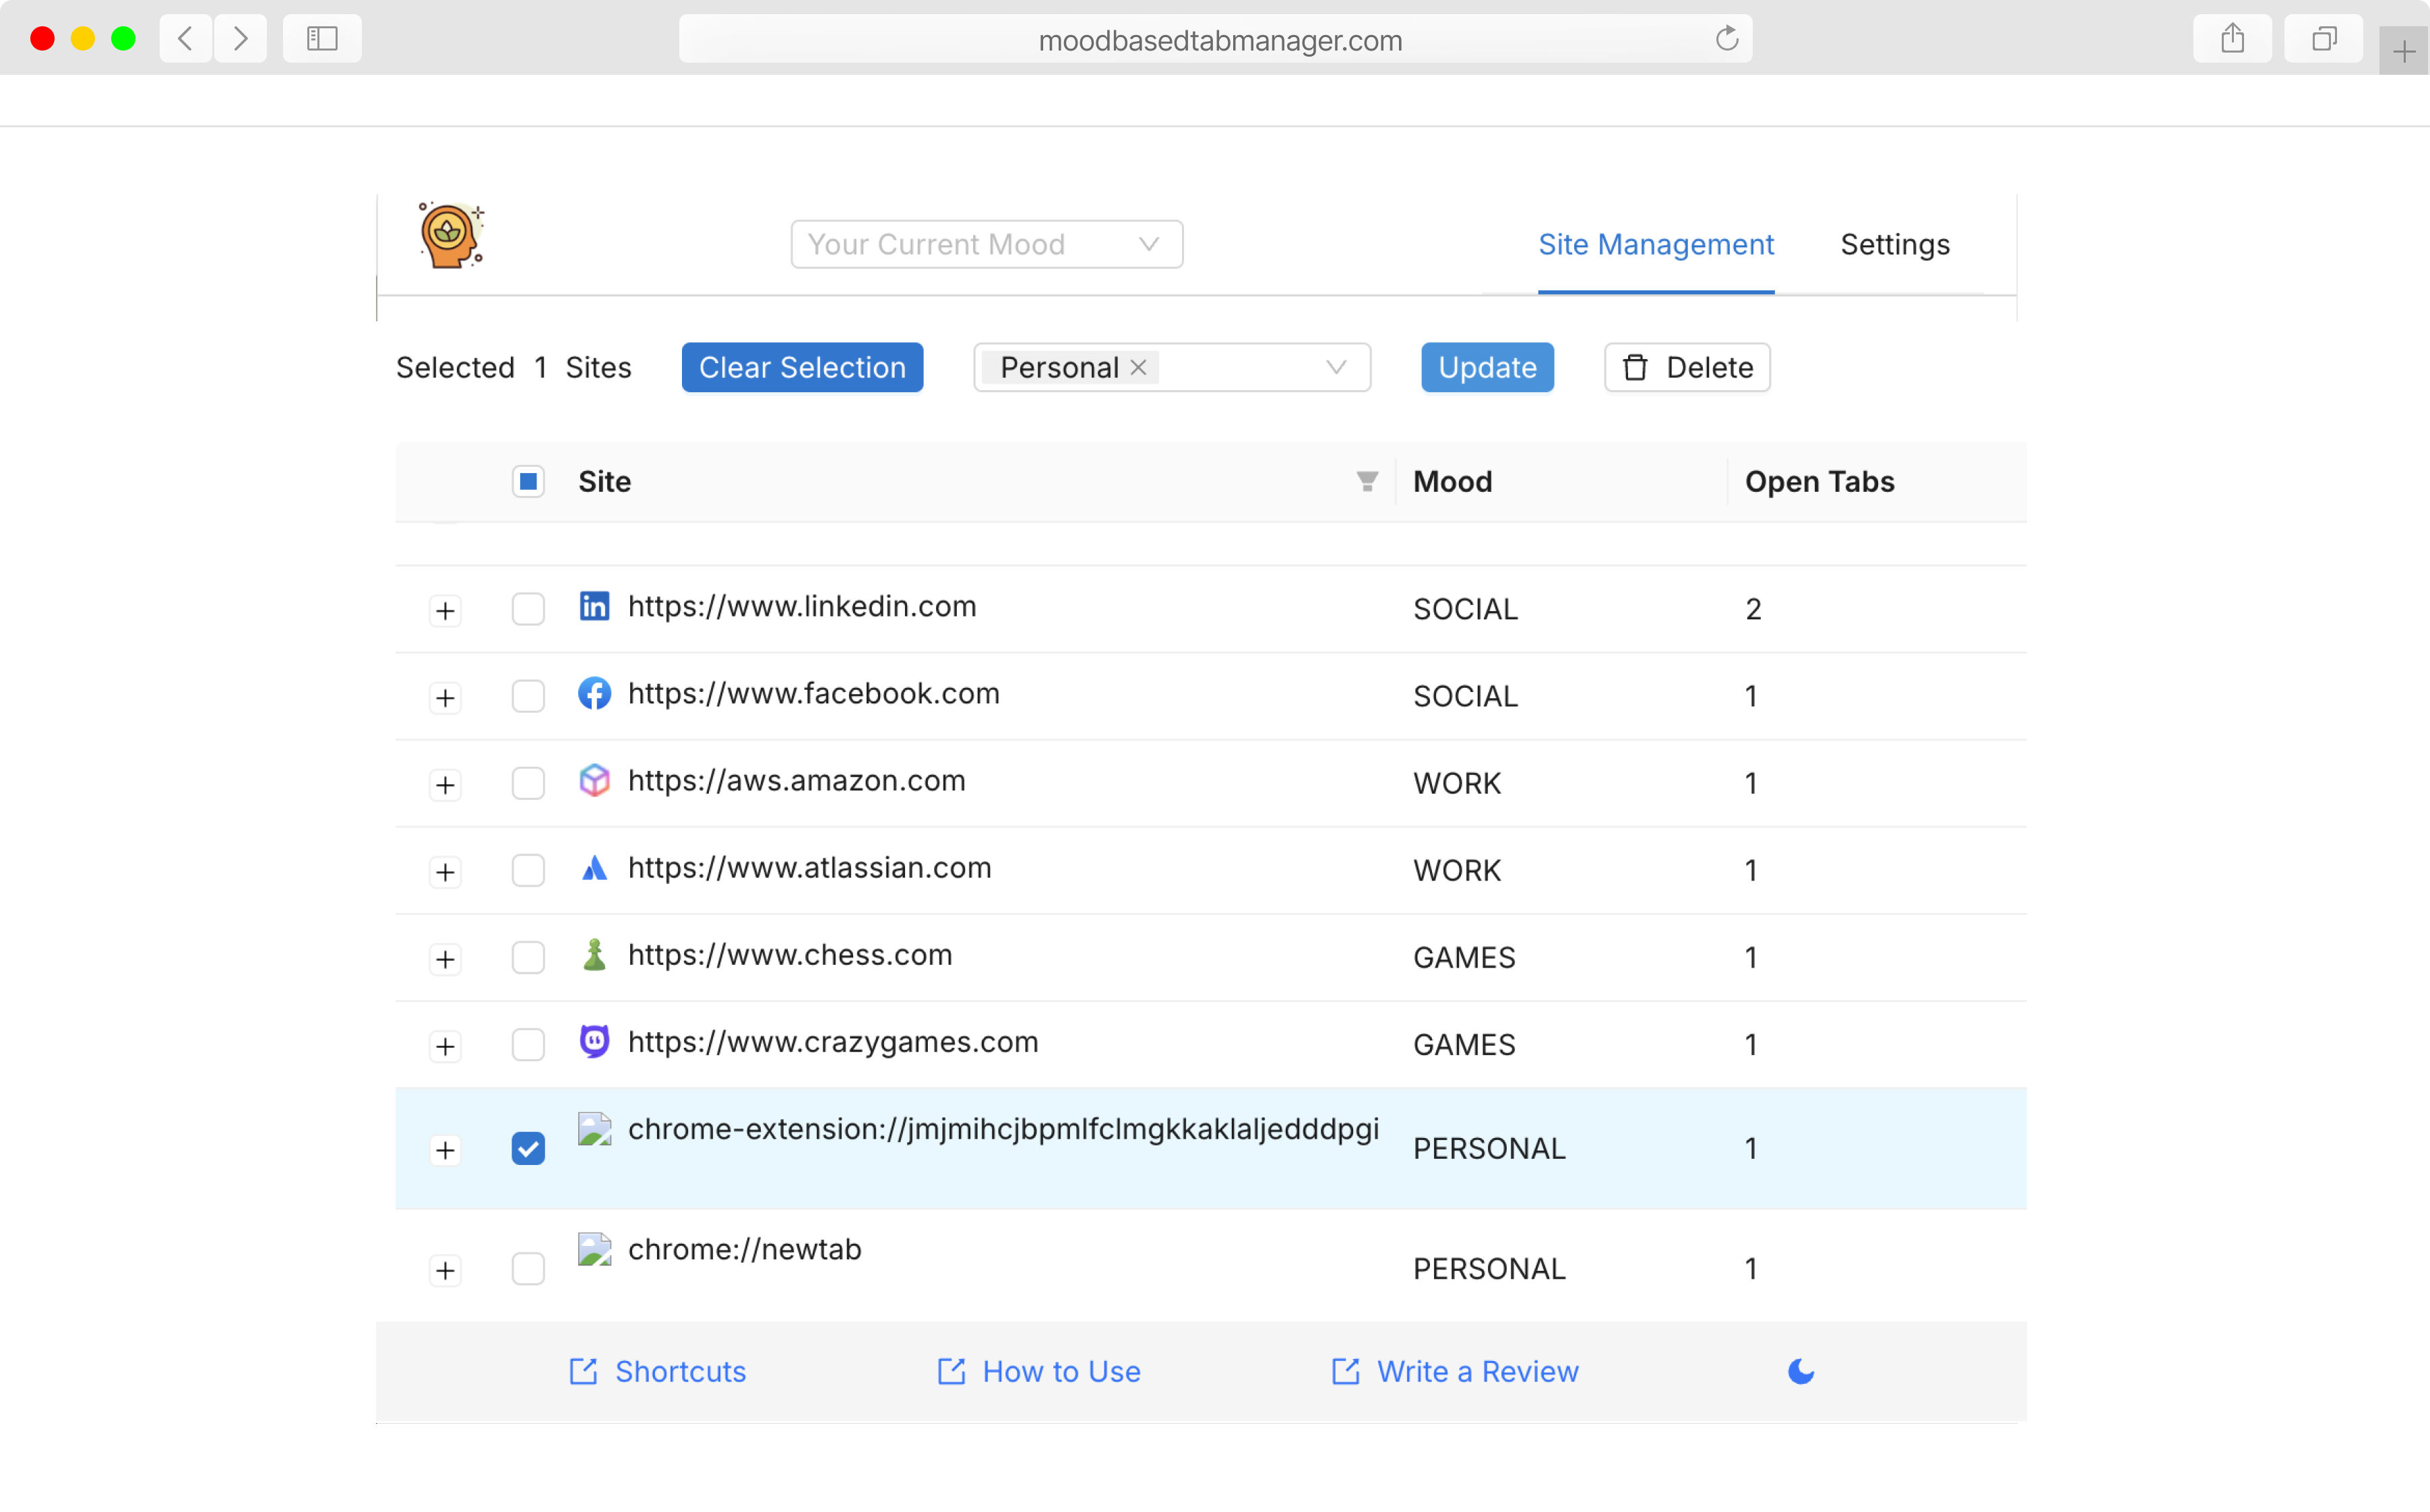
Task: Click the Mood column header
Action: [1452, 482]
